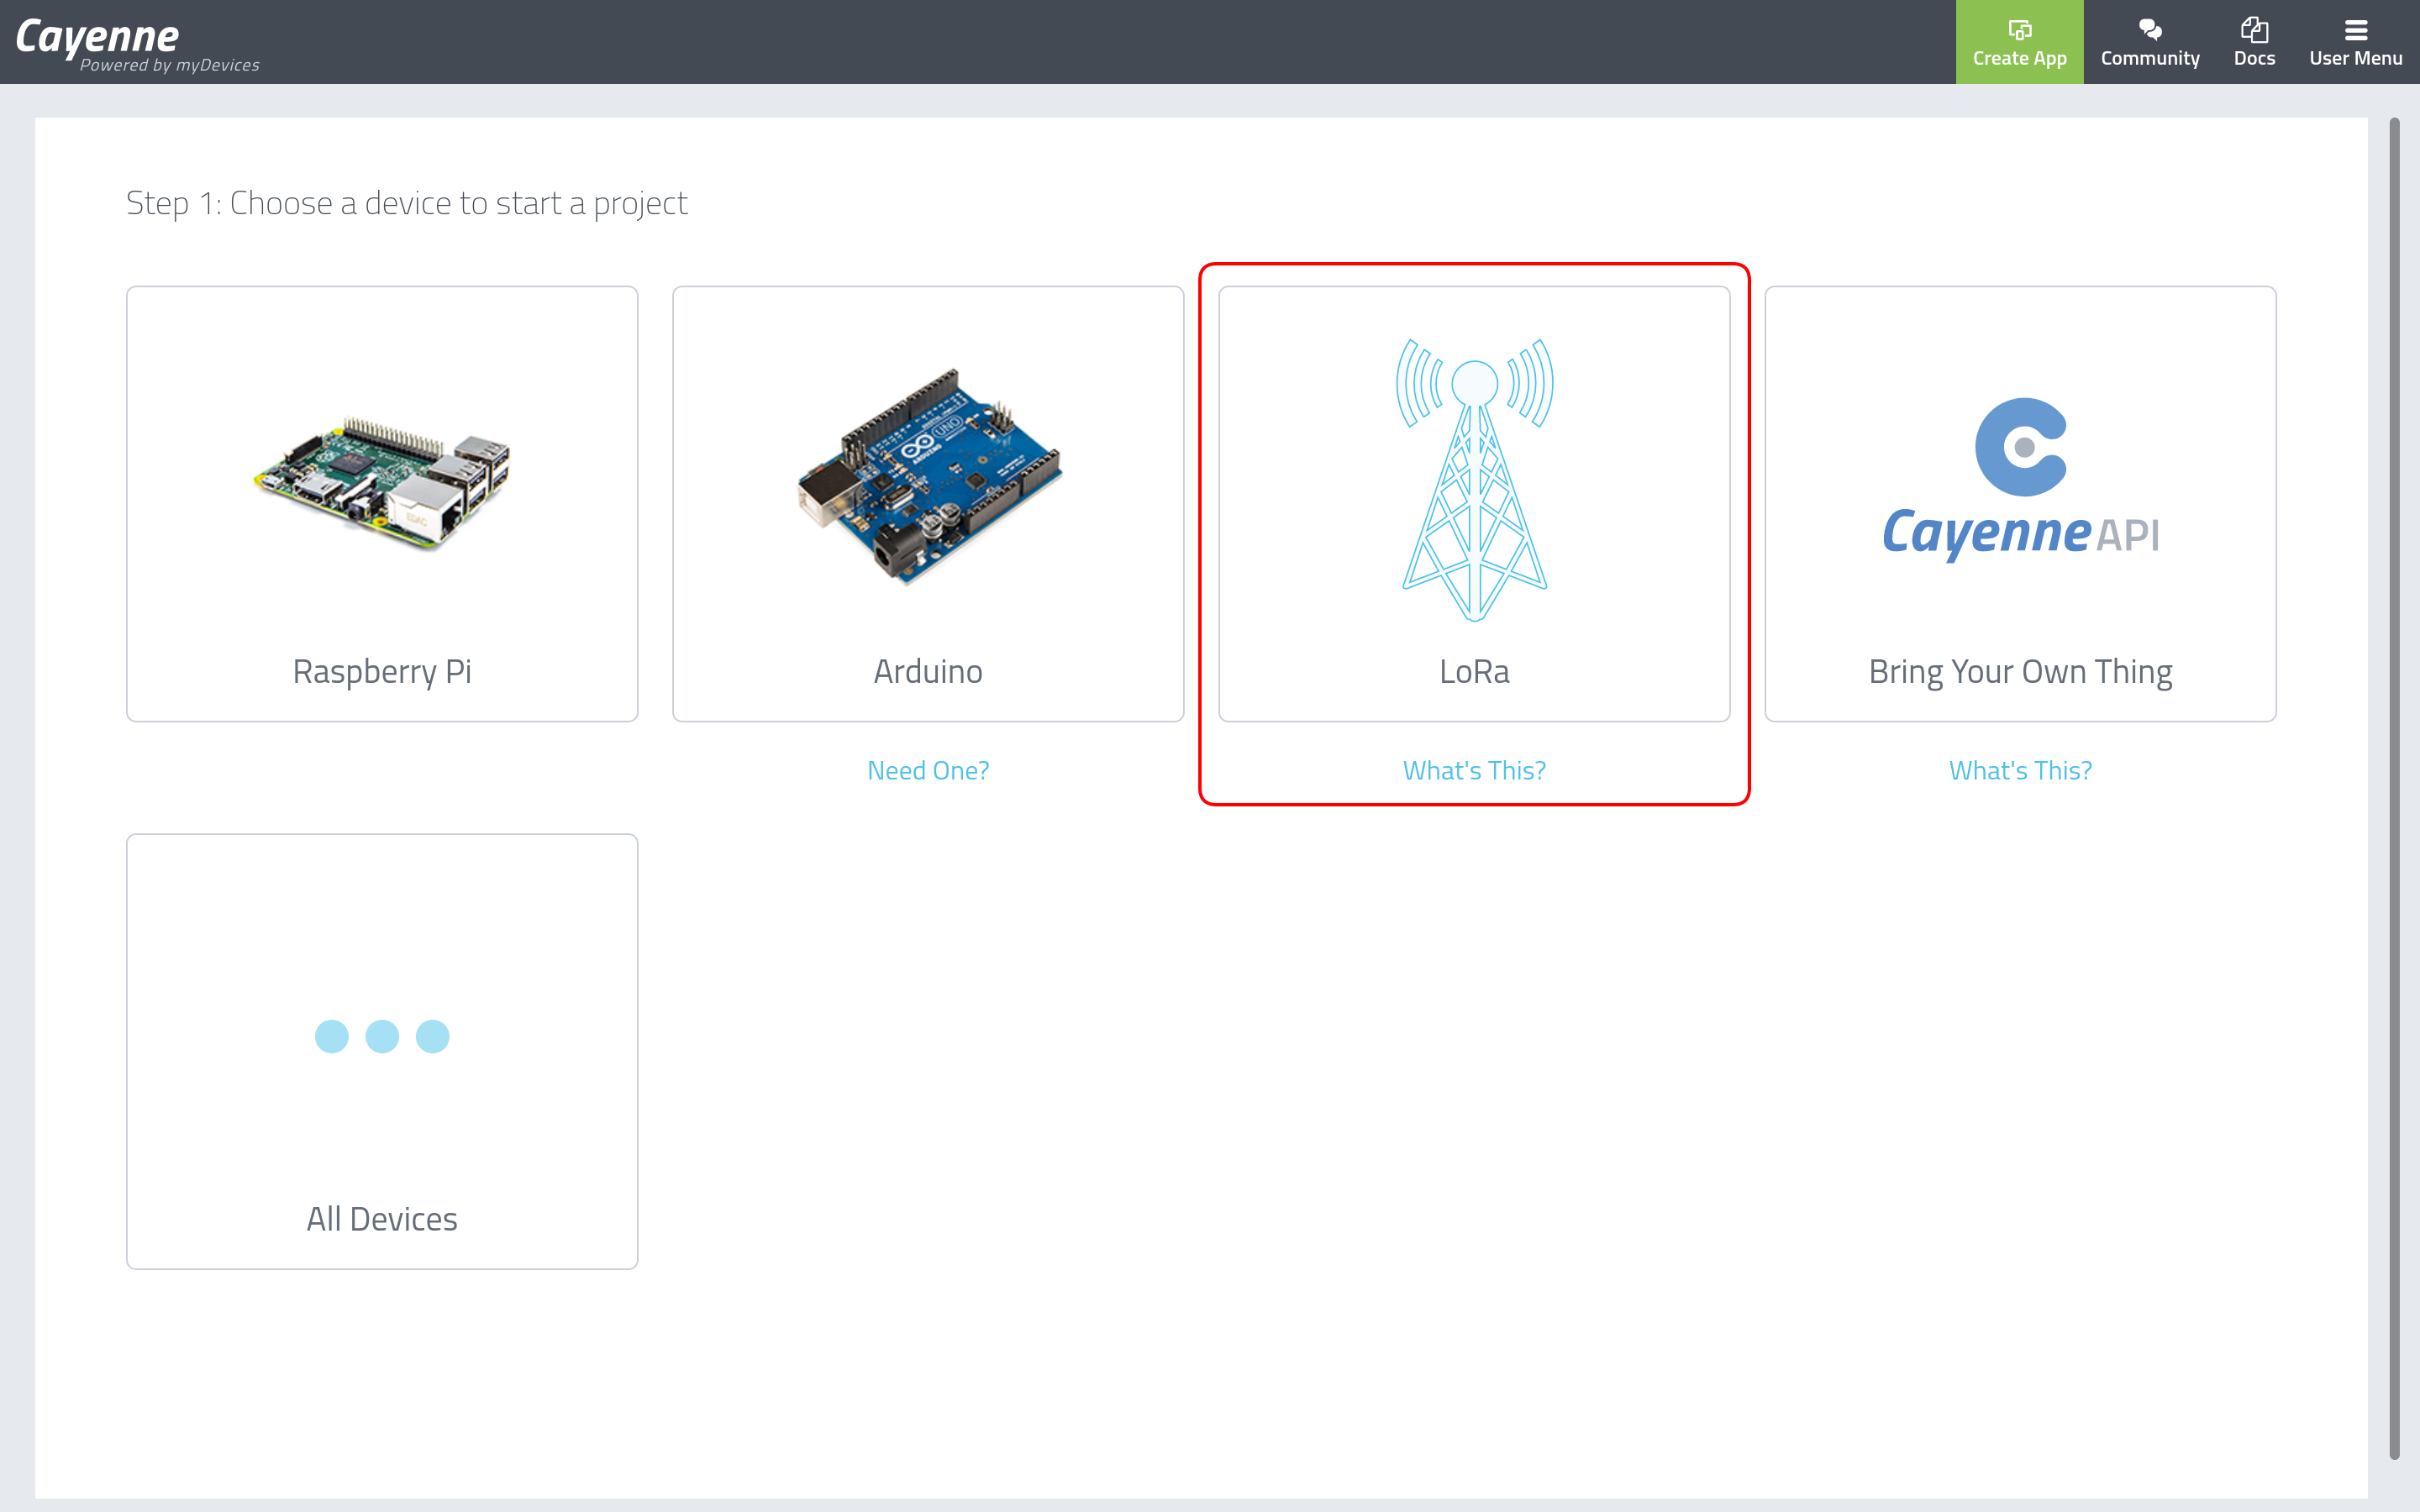The height and width of the screenshot is (1512, 2420).
Task: Open the Docs pages icon
Action: [2254, 30]
